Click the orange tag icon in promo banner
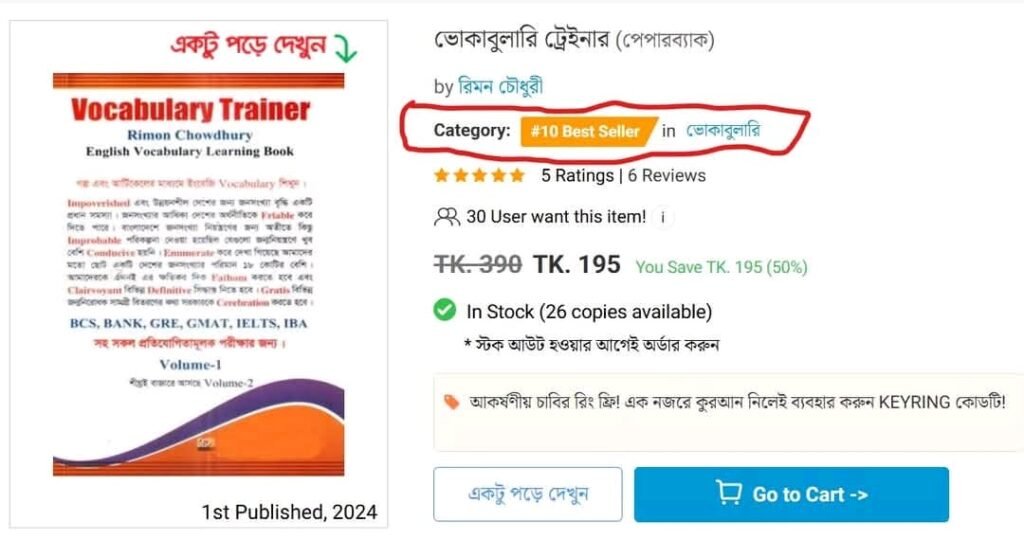 [451, 402]
